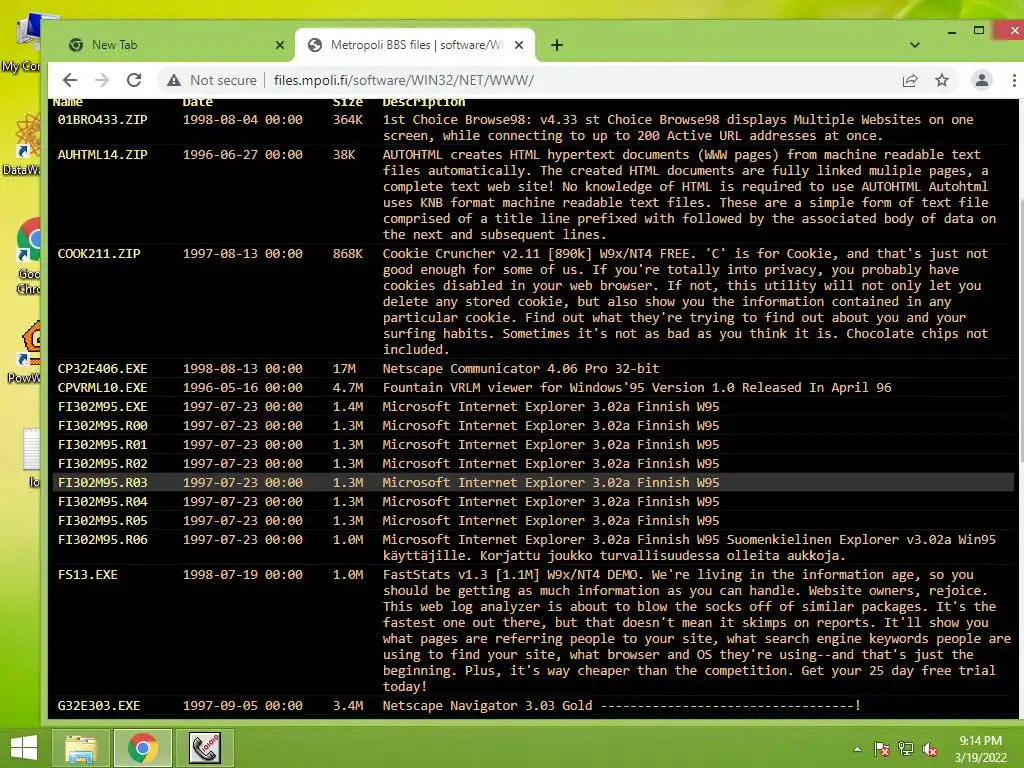Click the muted volume tray icon

(930, 749)
